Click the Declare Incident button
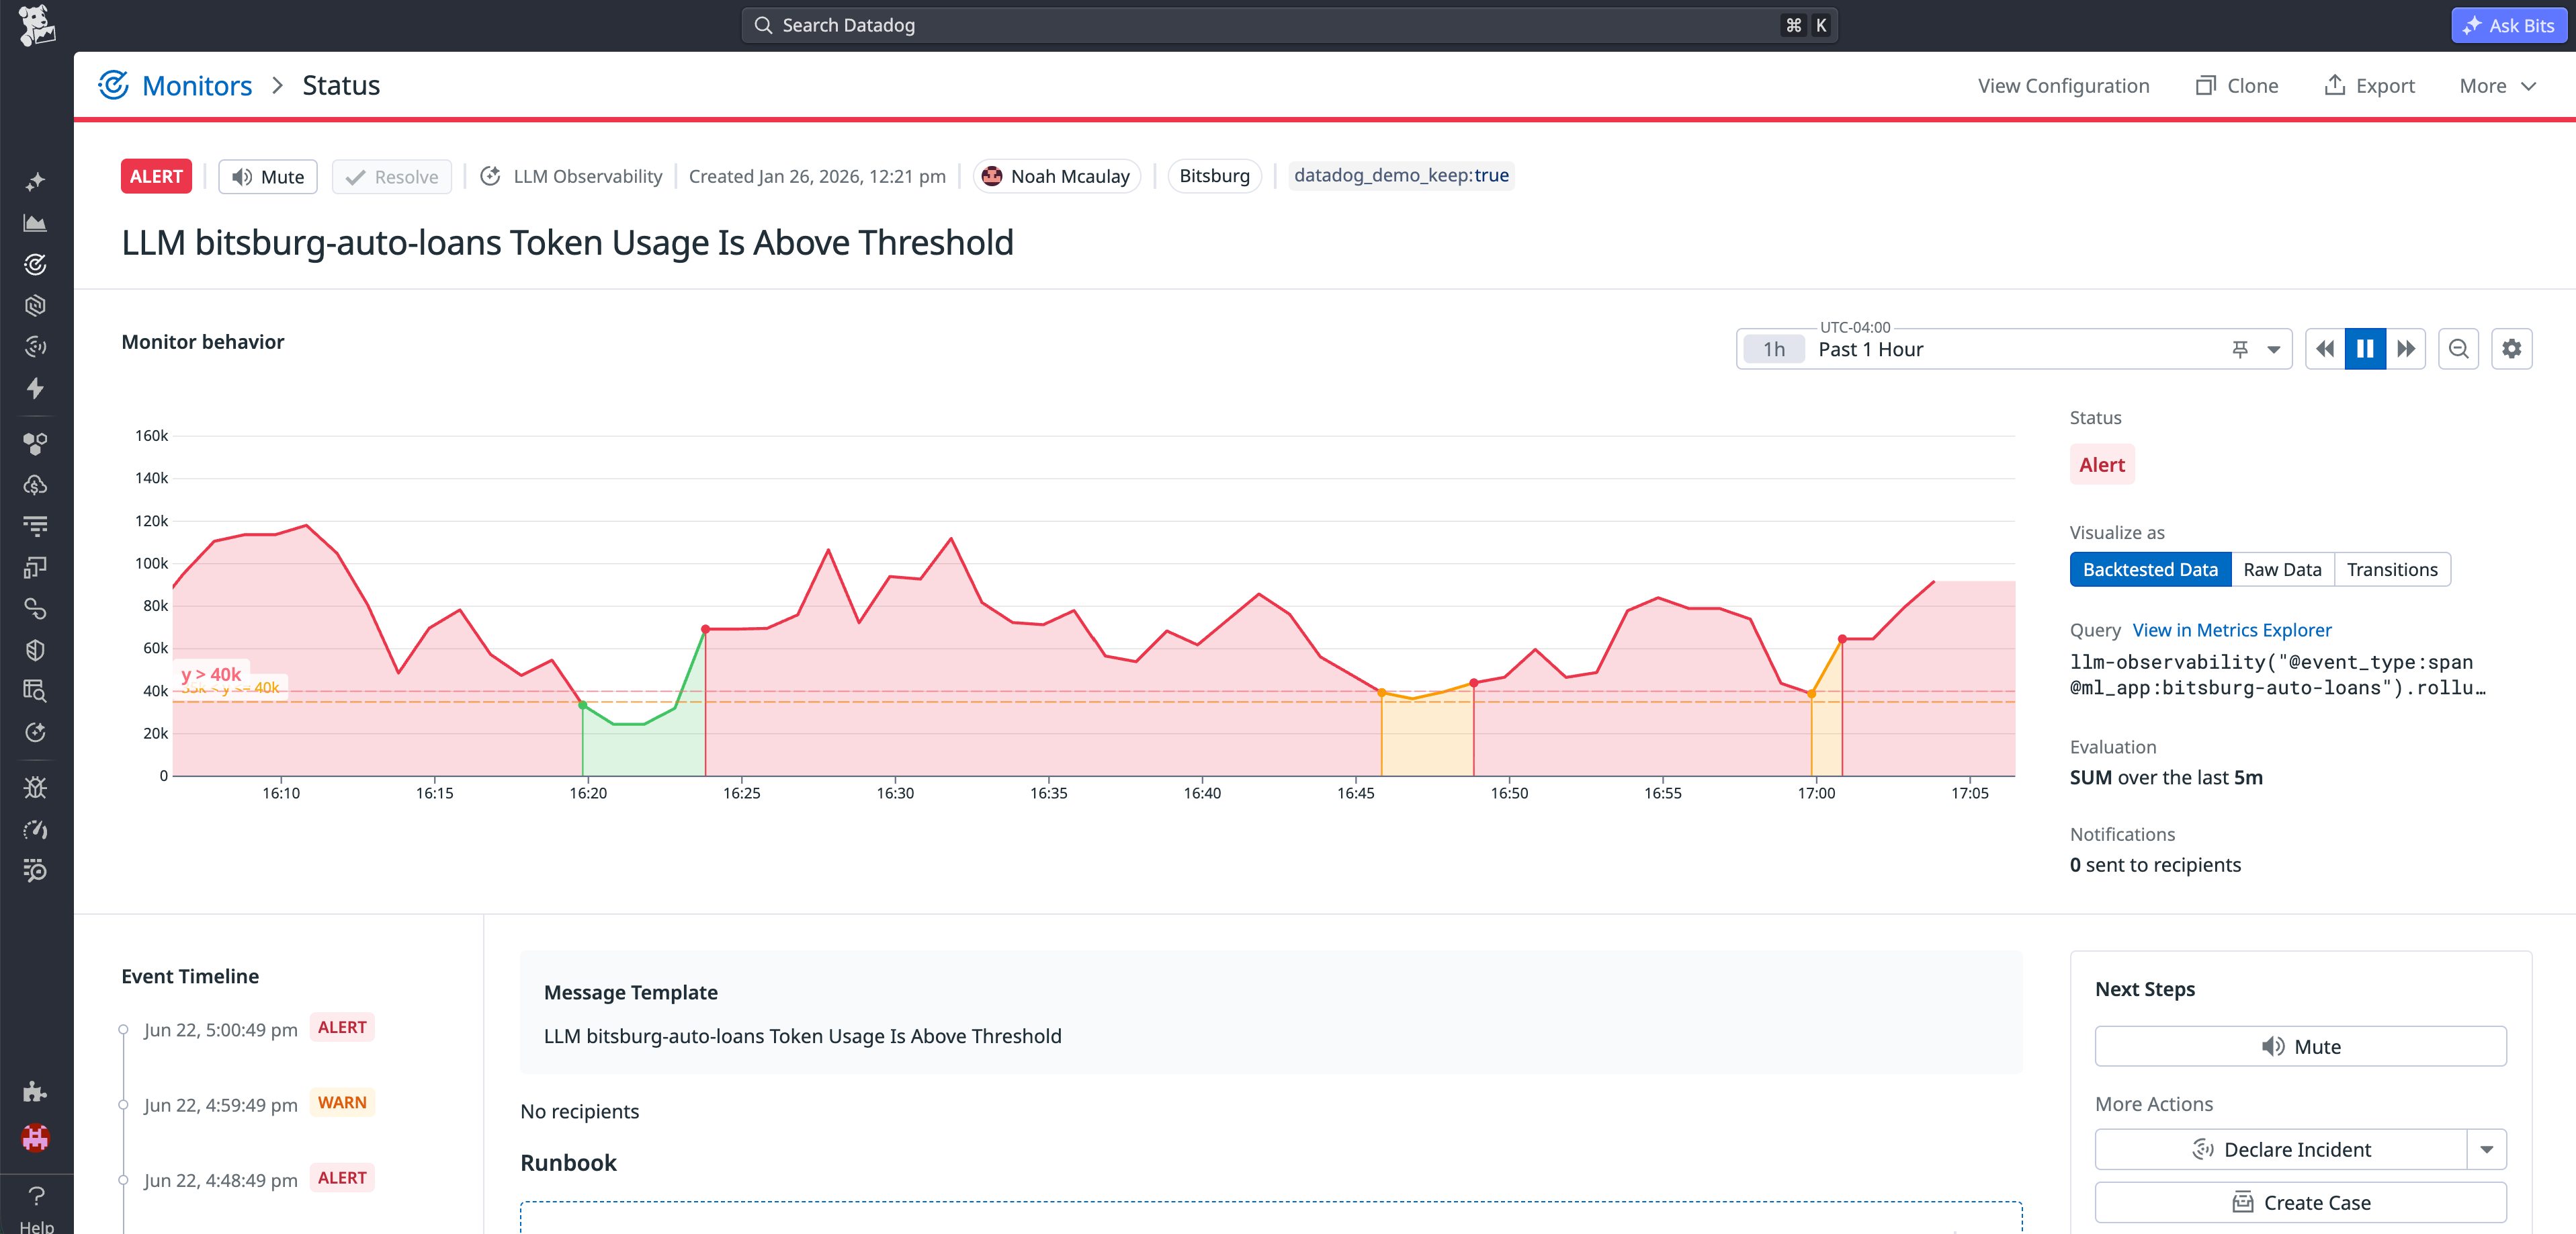Screen dimensions: 2576x1234 [x=2281, y=1150]
